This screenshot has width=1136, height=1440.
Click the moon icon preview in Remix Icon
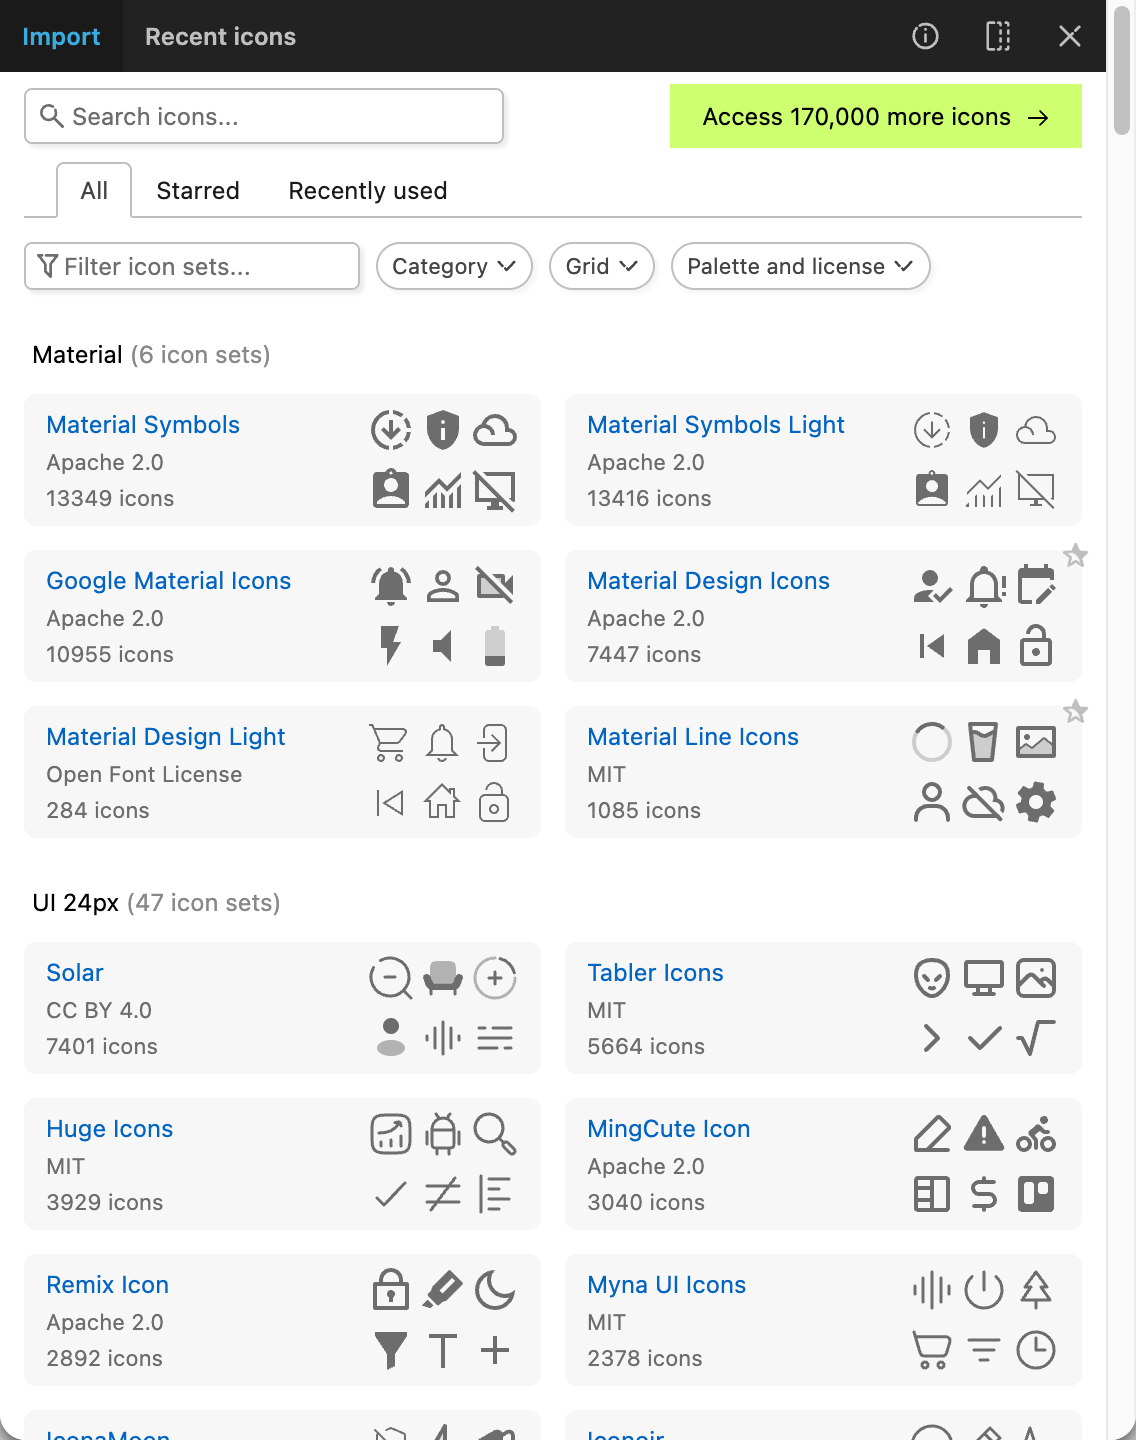(496, 1290)
